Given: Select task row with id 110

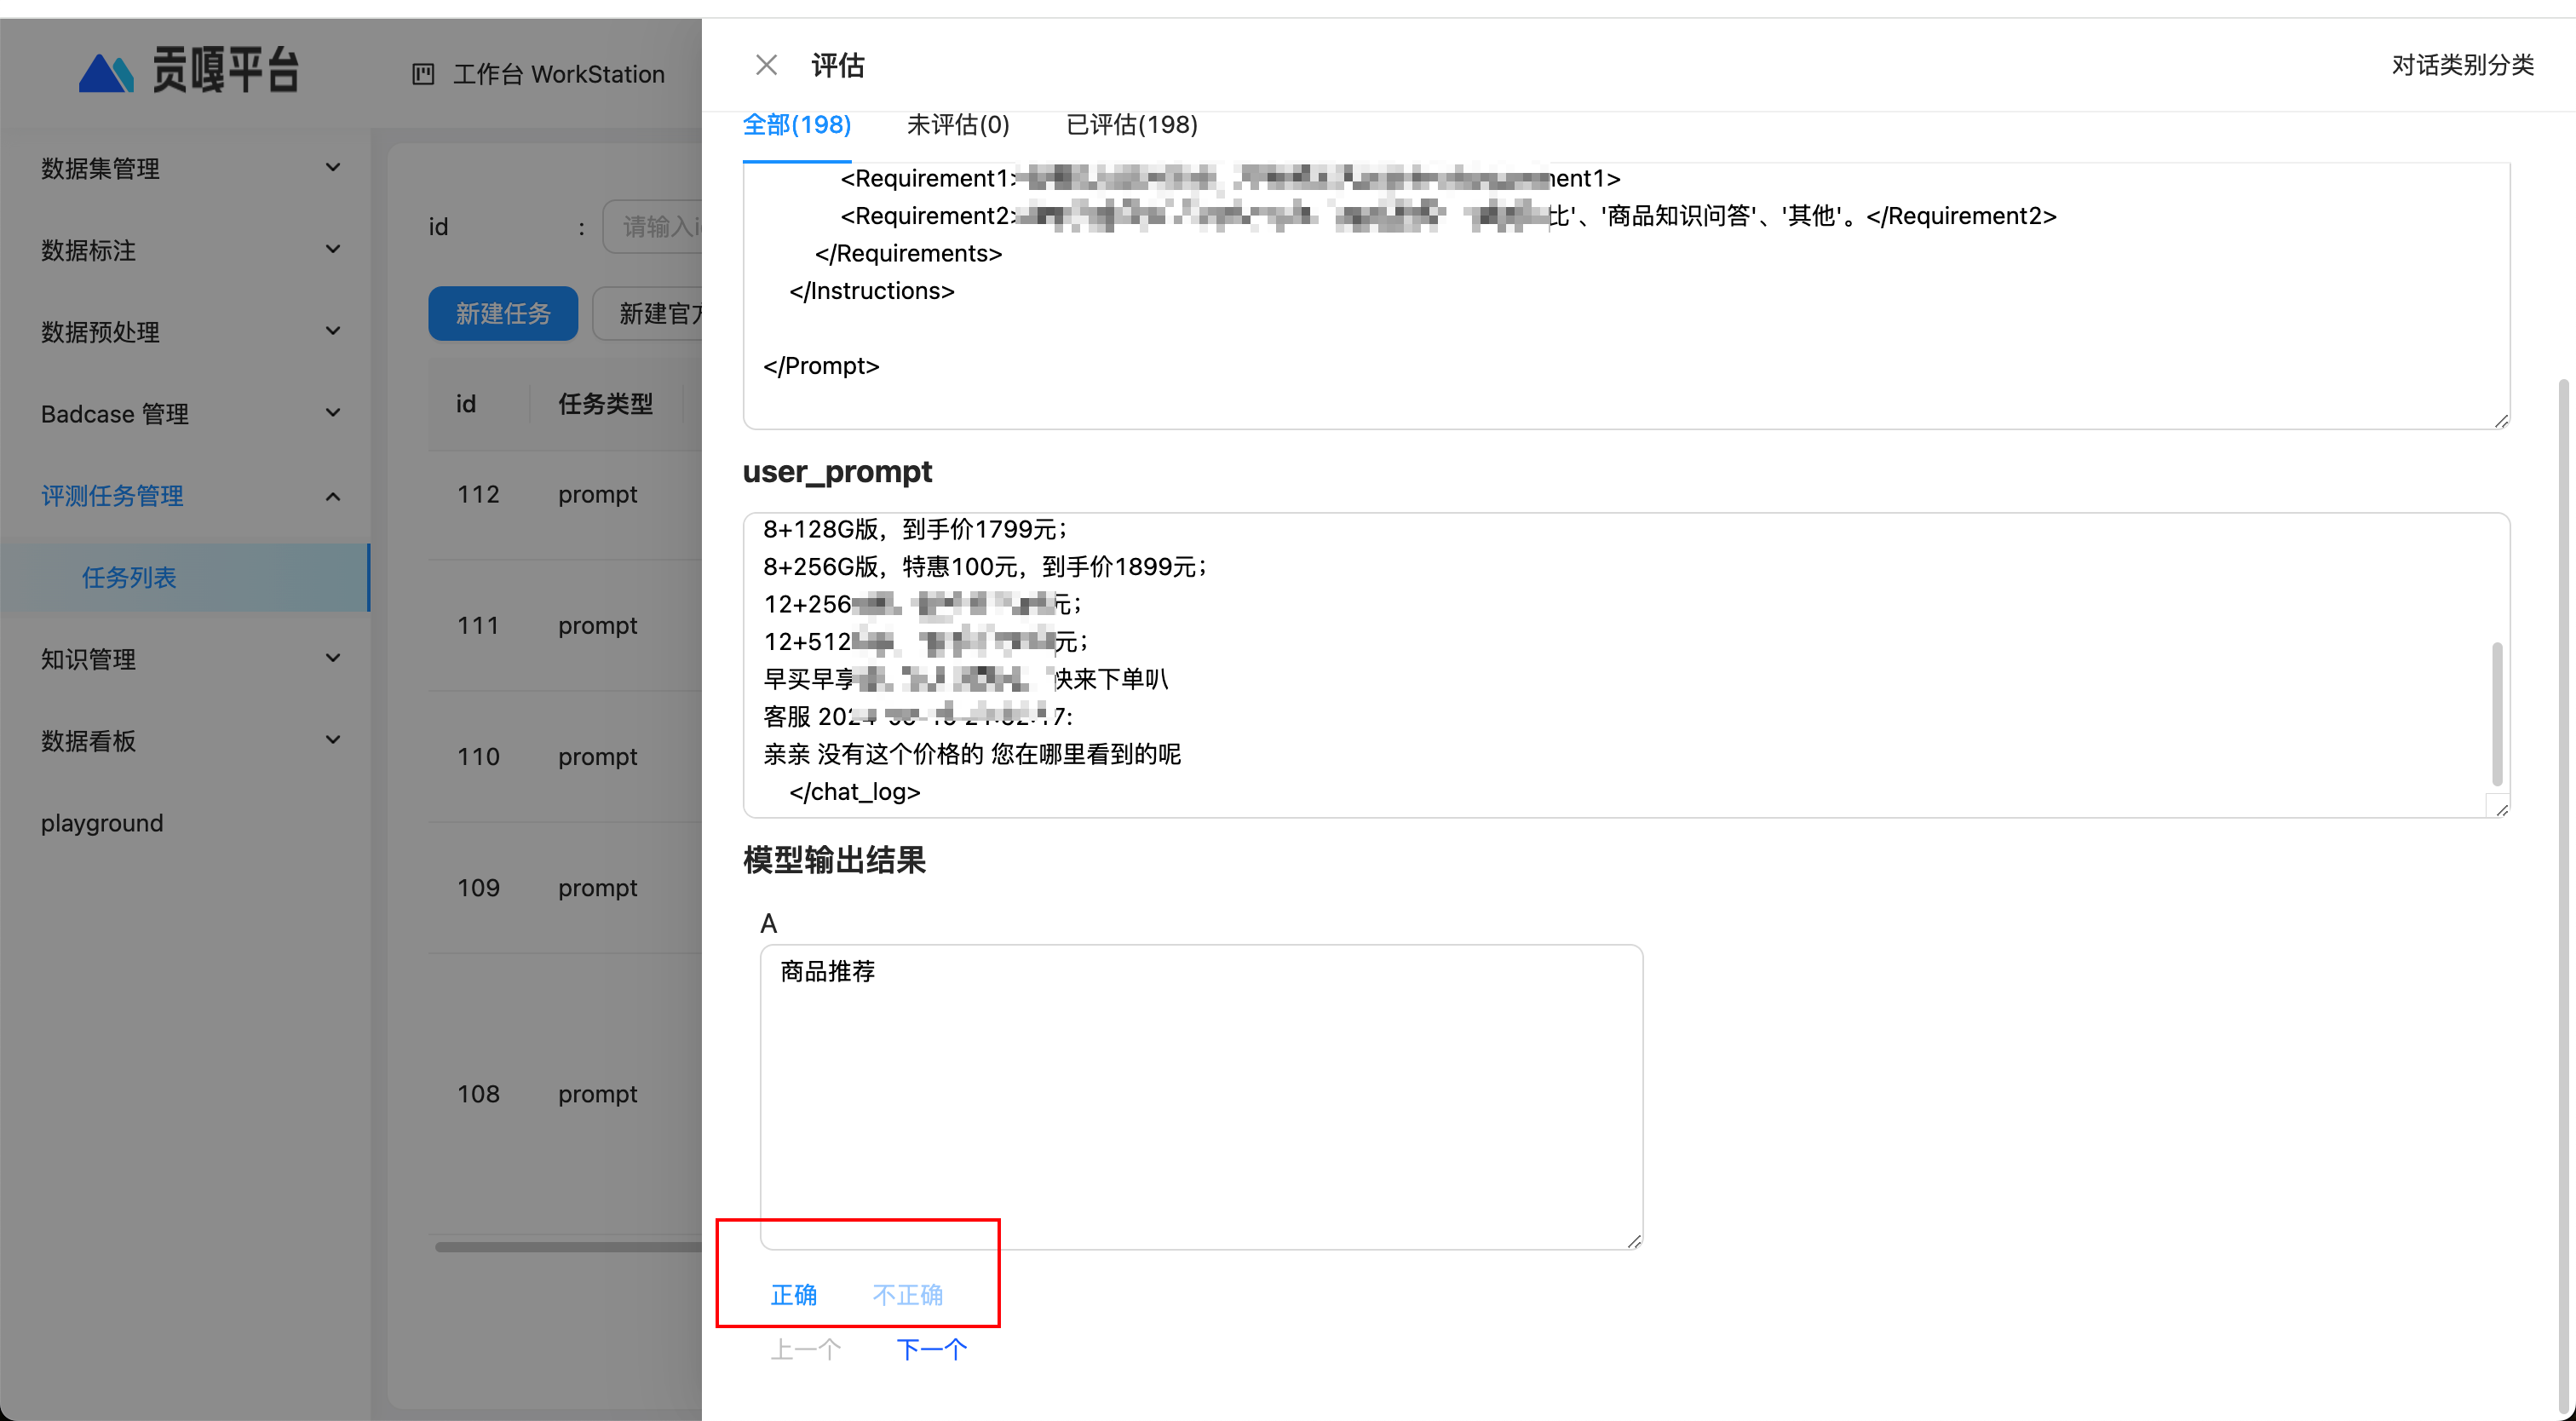Looking at the screenshot, I should pos(565,756).
